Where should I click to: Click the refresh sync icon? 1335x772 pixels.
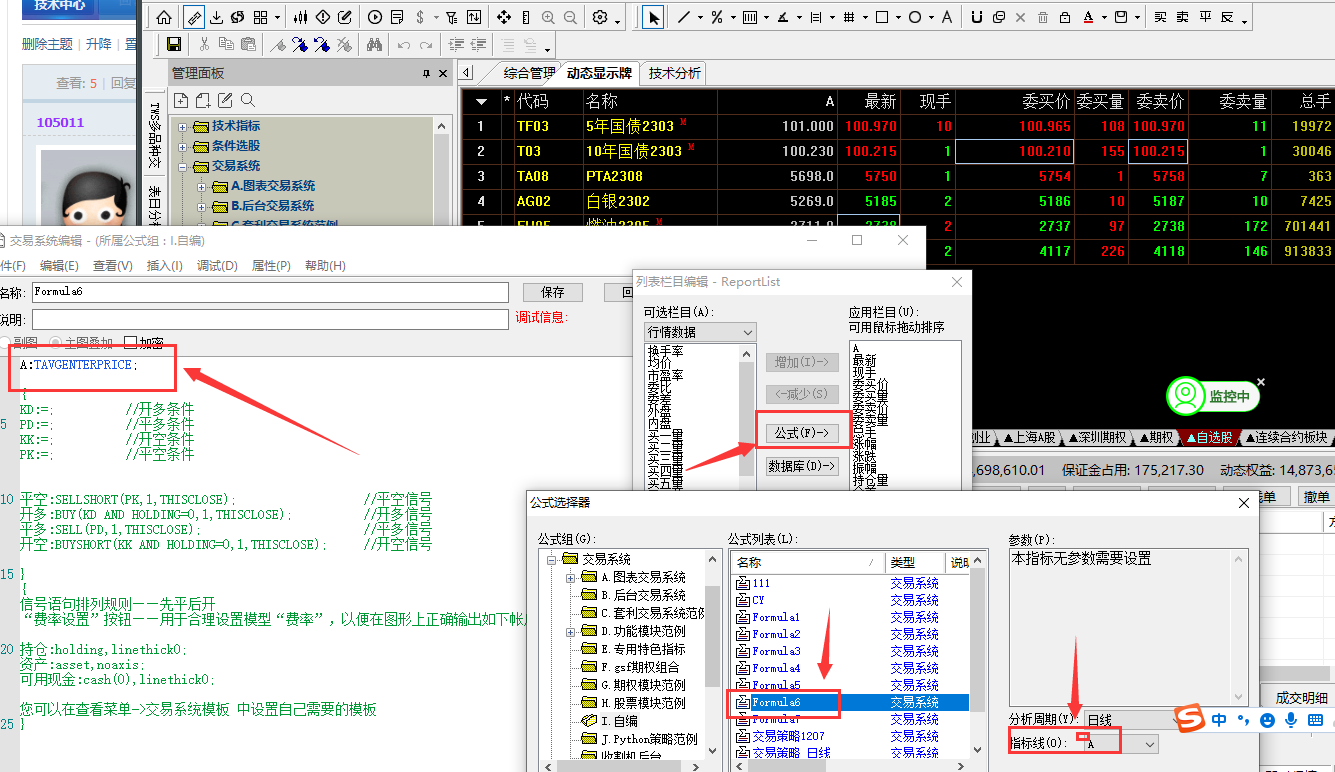pyautogui.click(x=238, y=18)
